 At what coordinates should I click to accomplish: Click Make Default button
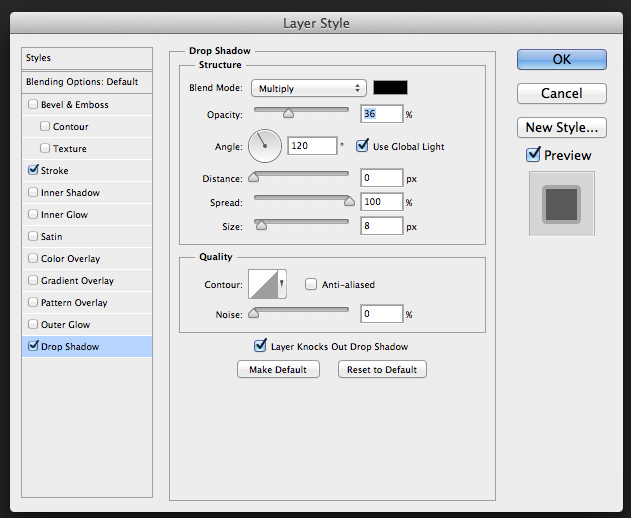[x=278, y=370]
